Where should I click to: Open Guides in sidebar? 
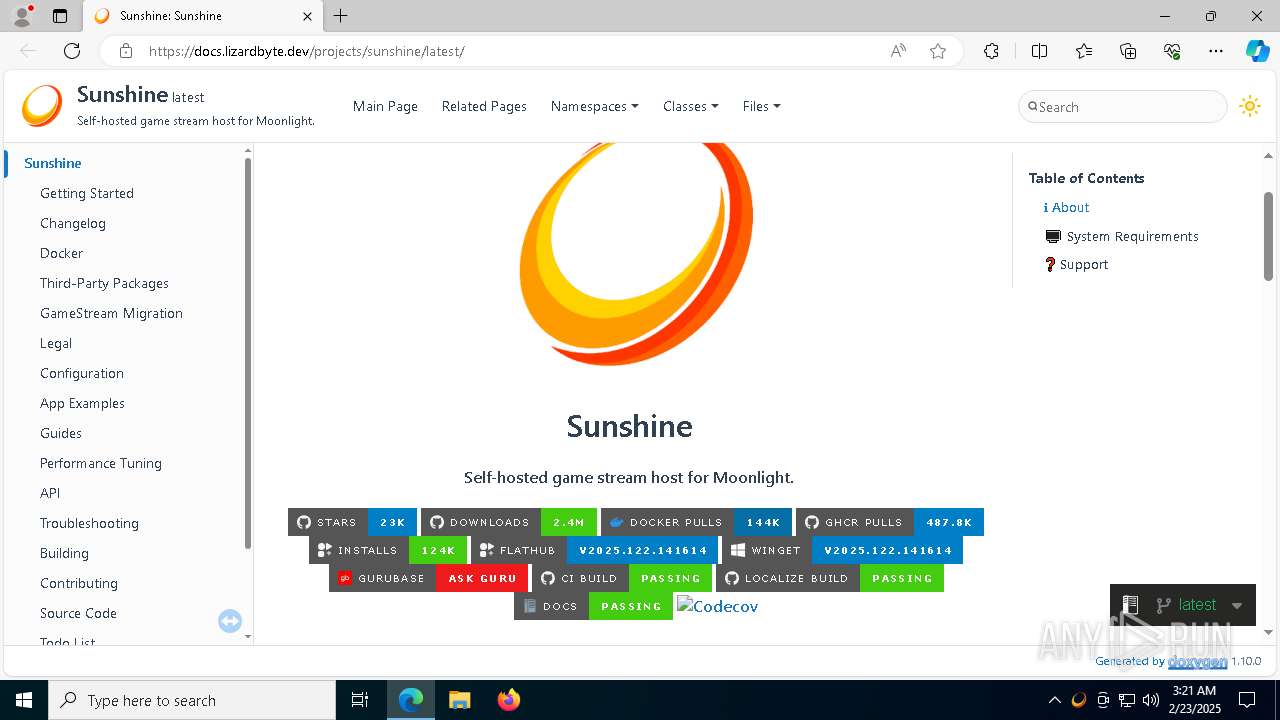coord(61,433)
